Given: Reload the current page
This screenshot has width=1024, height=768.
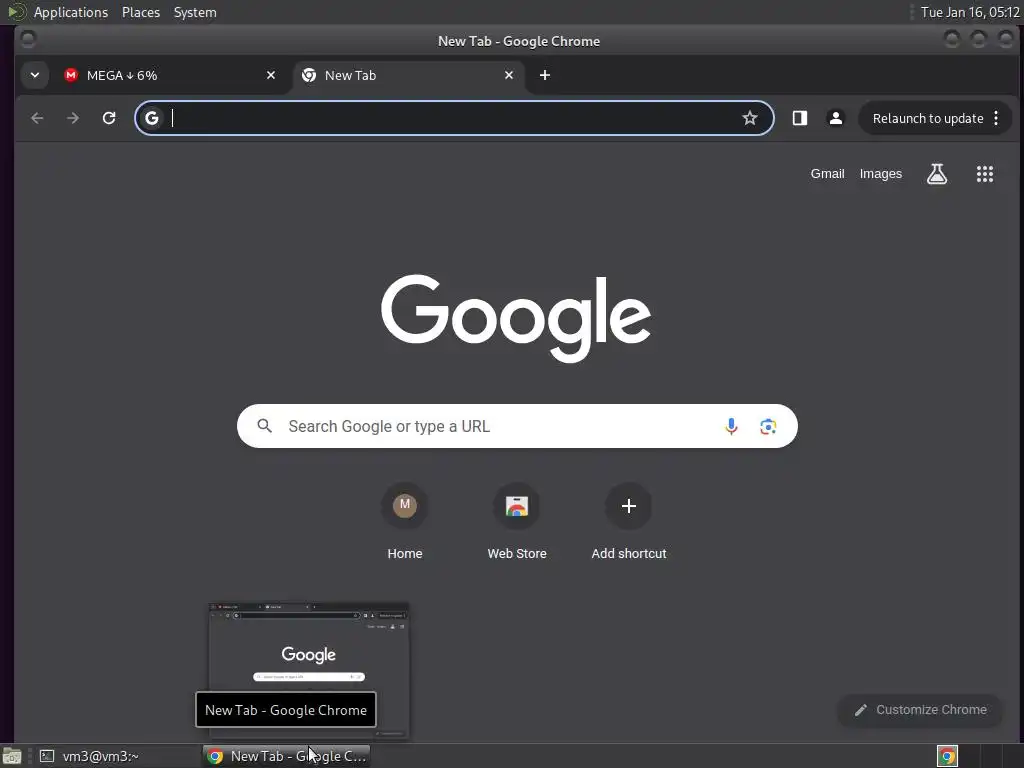Looking at the screenshot, I should click(x=109, y=118).
